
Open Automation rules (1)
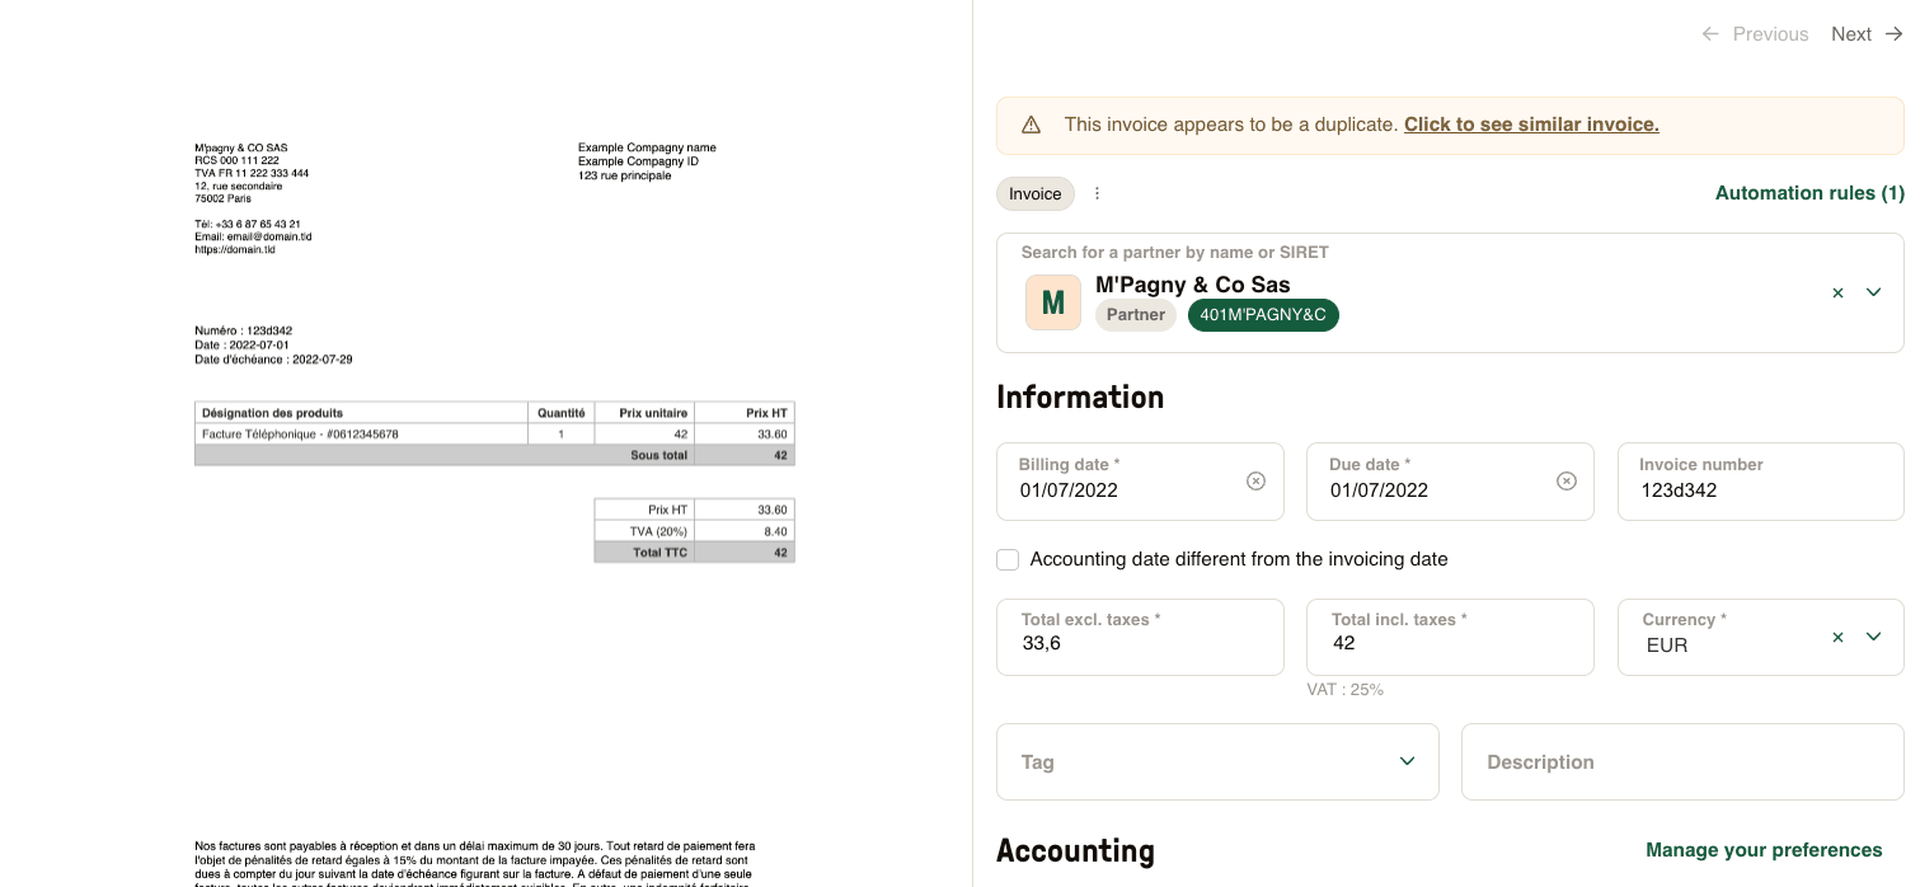tap(1809, 193)
